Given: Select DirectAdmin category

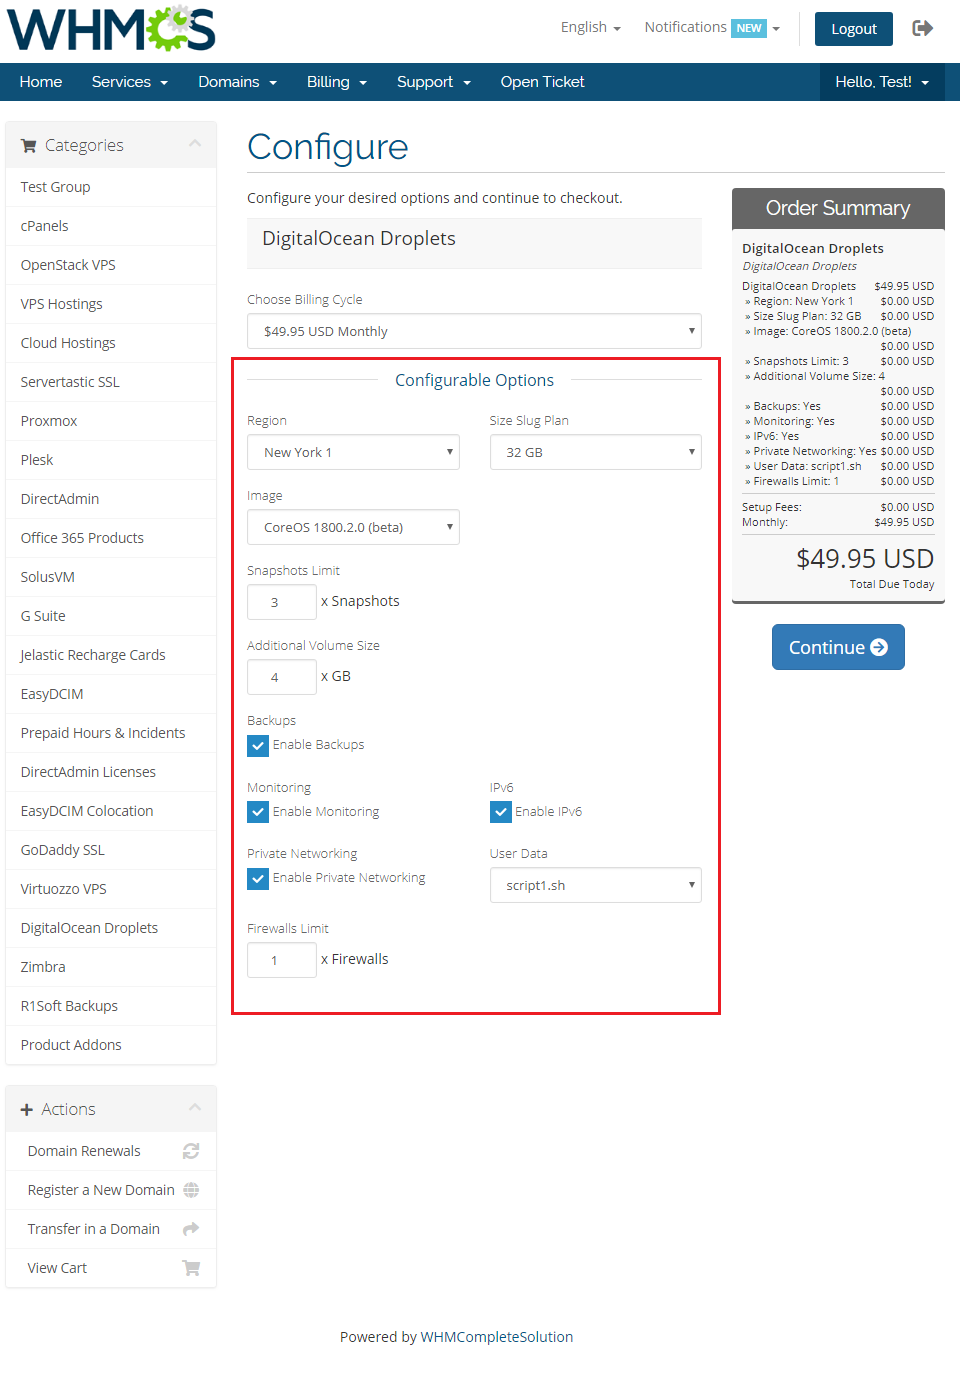Looking at the screenshot, I should point(111,499).
